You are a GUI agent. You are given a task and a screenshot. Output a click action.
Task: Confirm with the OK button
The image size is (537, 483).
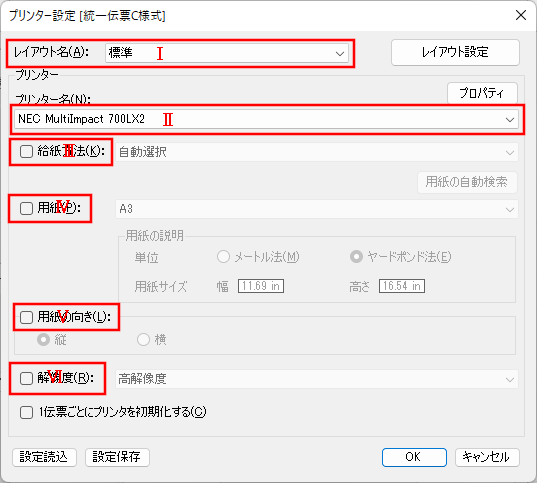coord(414,457)
